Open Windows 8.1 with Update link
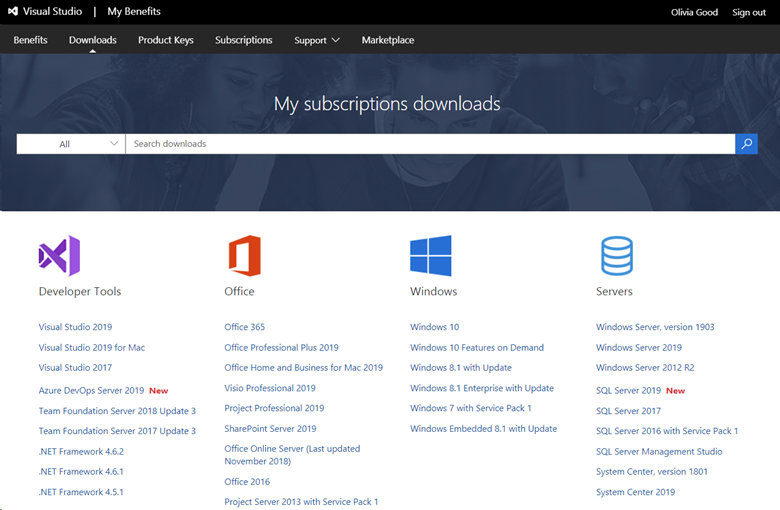Viewport: 780px width, 510px height. click(461, 367)
